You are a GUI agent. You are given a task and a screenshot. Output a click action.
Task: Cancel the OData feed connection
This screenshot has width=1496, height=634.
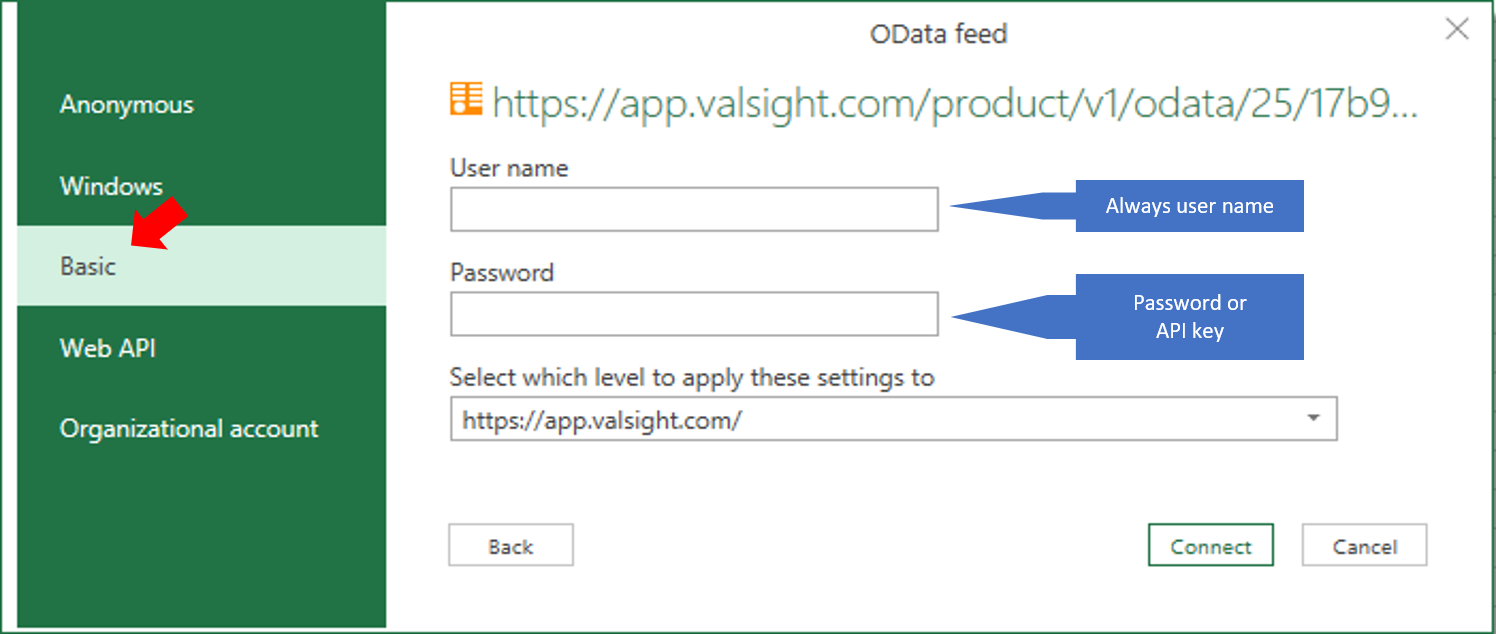point(1364,546)
